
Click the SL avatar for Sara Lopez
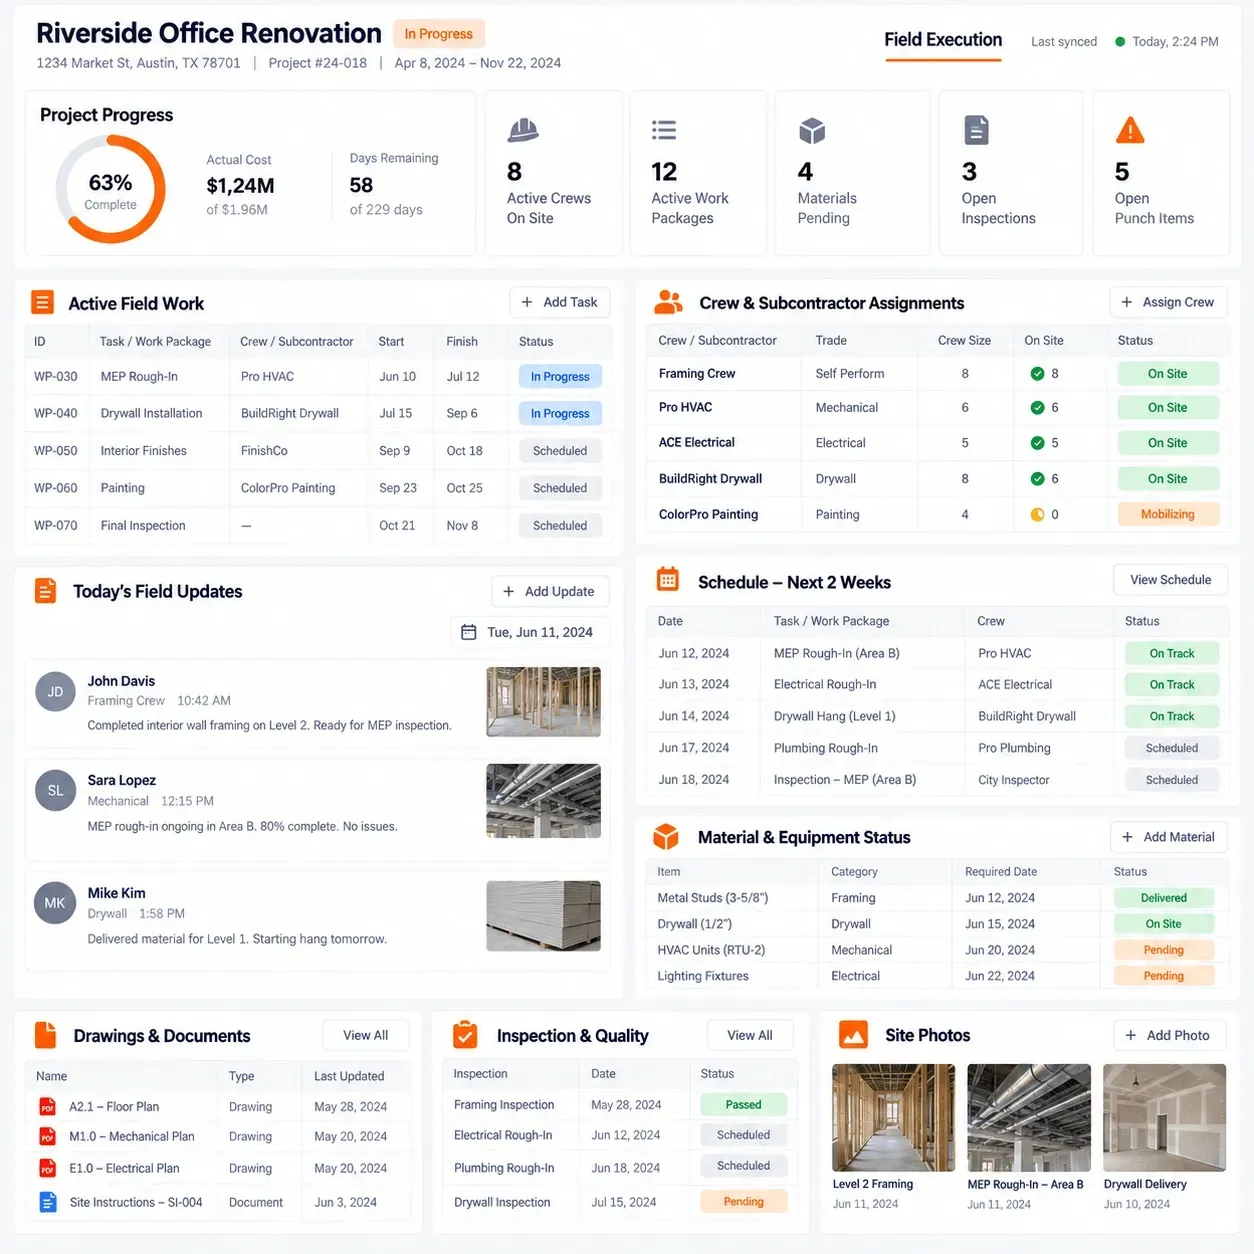[x=55, y=790]
